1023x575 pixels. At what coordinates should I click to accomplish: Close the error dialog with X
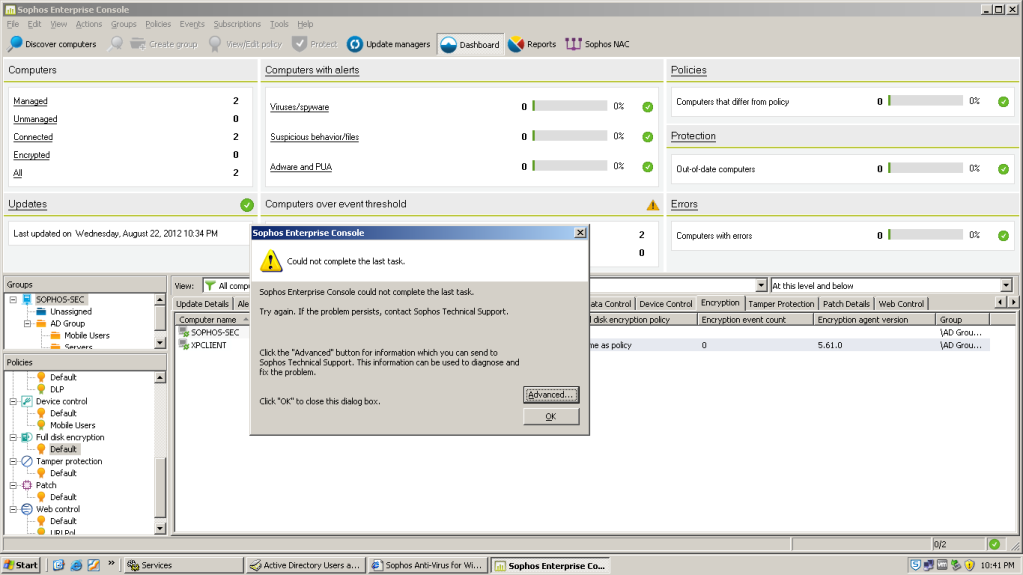(580, 233)
